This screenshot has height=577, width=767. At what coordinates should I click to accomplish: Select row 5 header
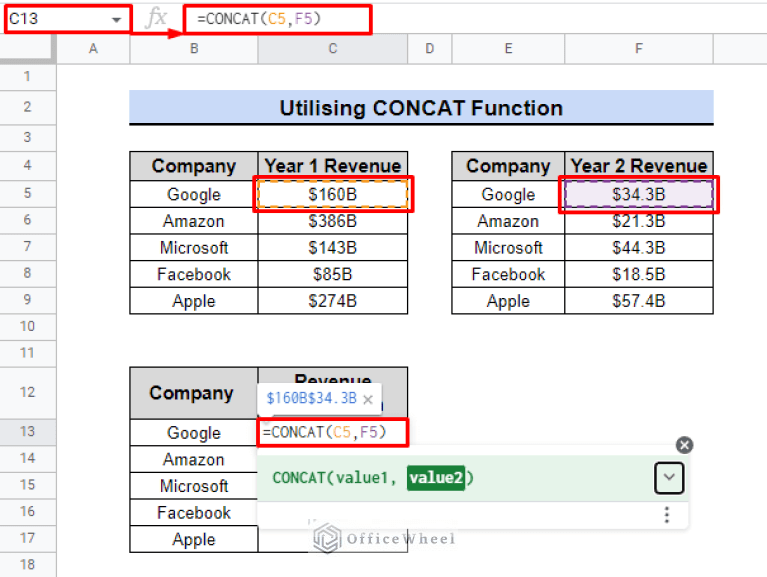click(x=28, y=194)
